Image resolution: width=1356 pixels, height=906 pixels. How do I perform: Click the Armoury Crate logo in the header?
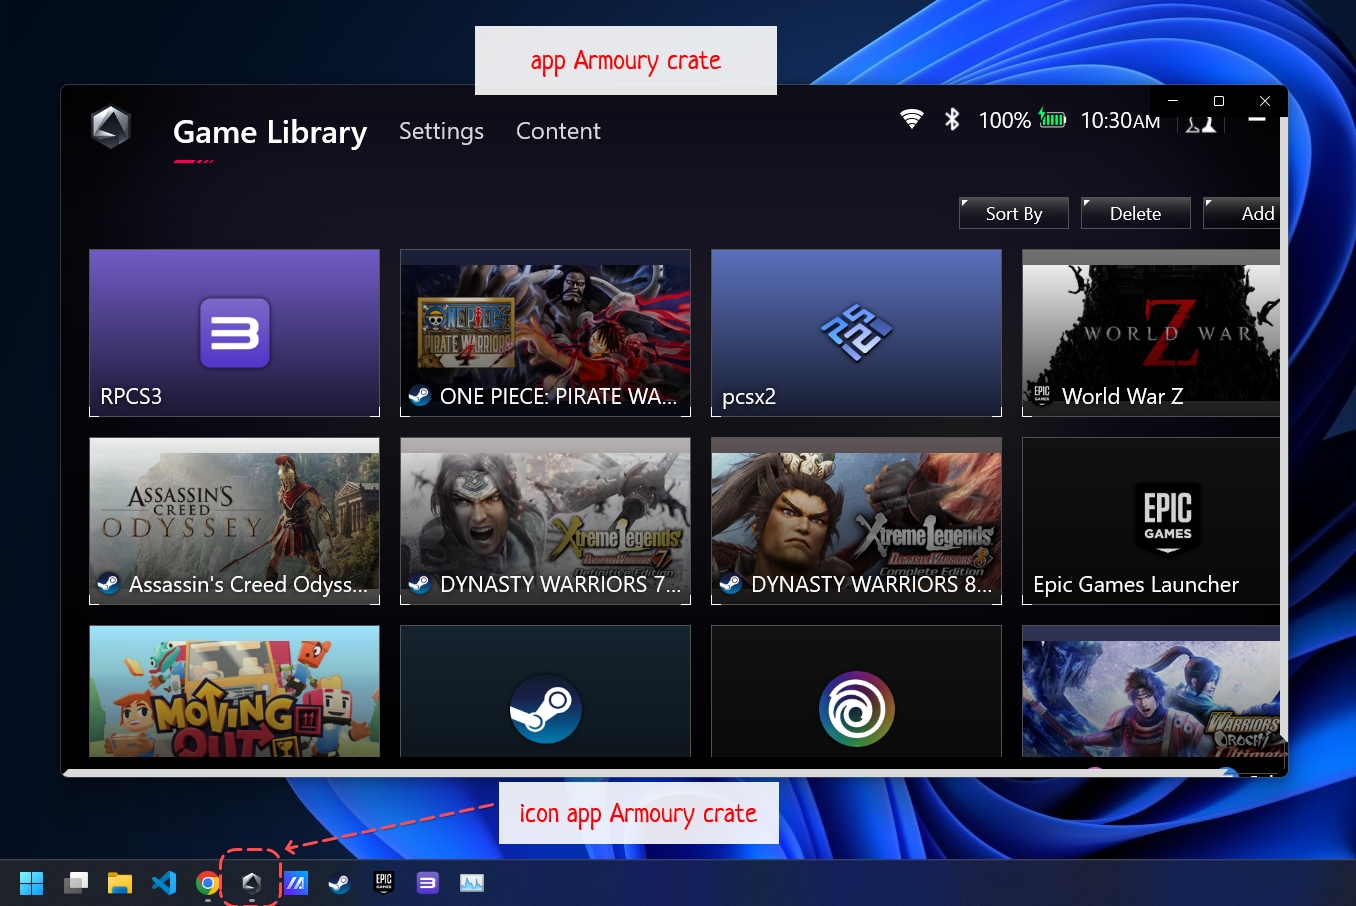111,127
